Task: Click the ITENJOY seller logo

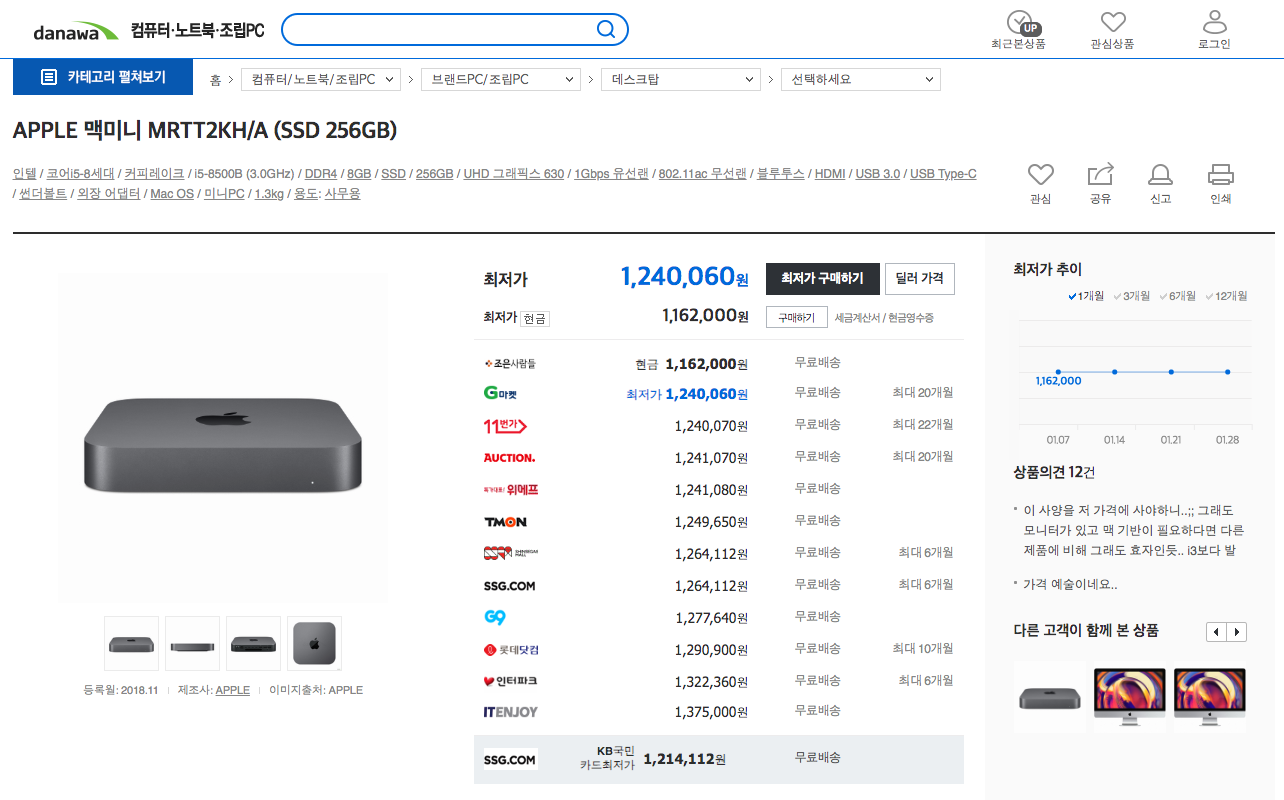Action: [x=510, y=712]
